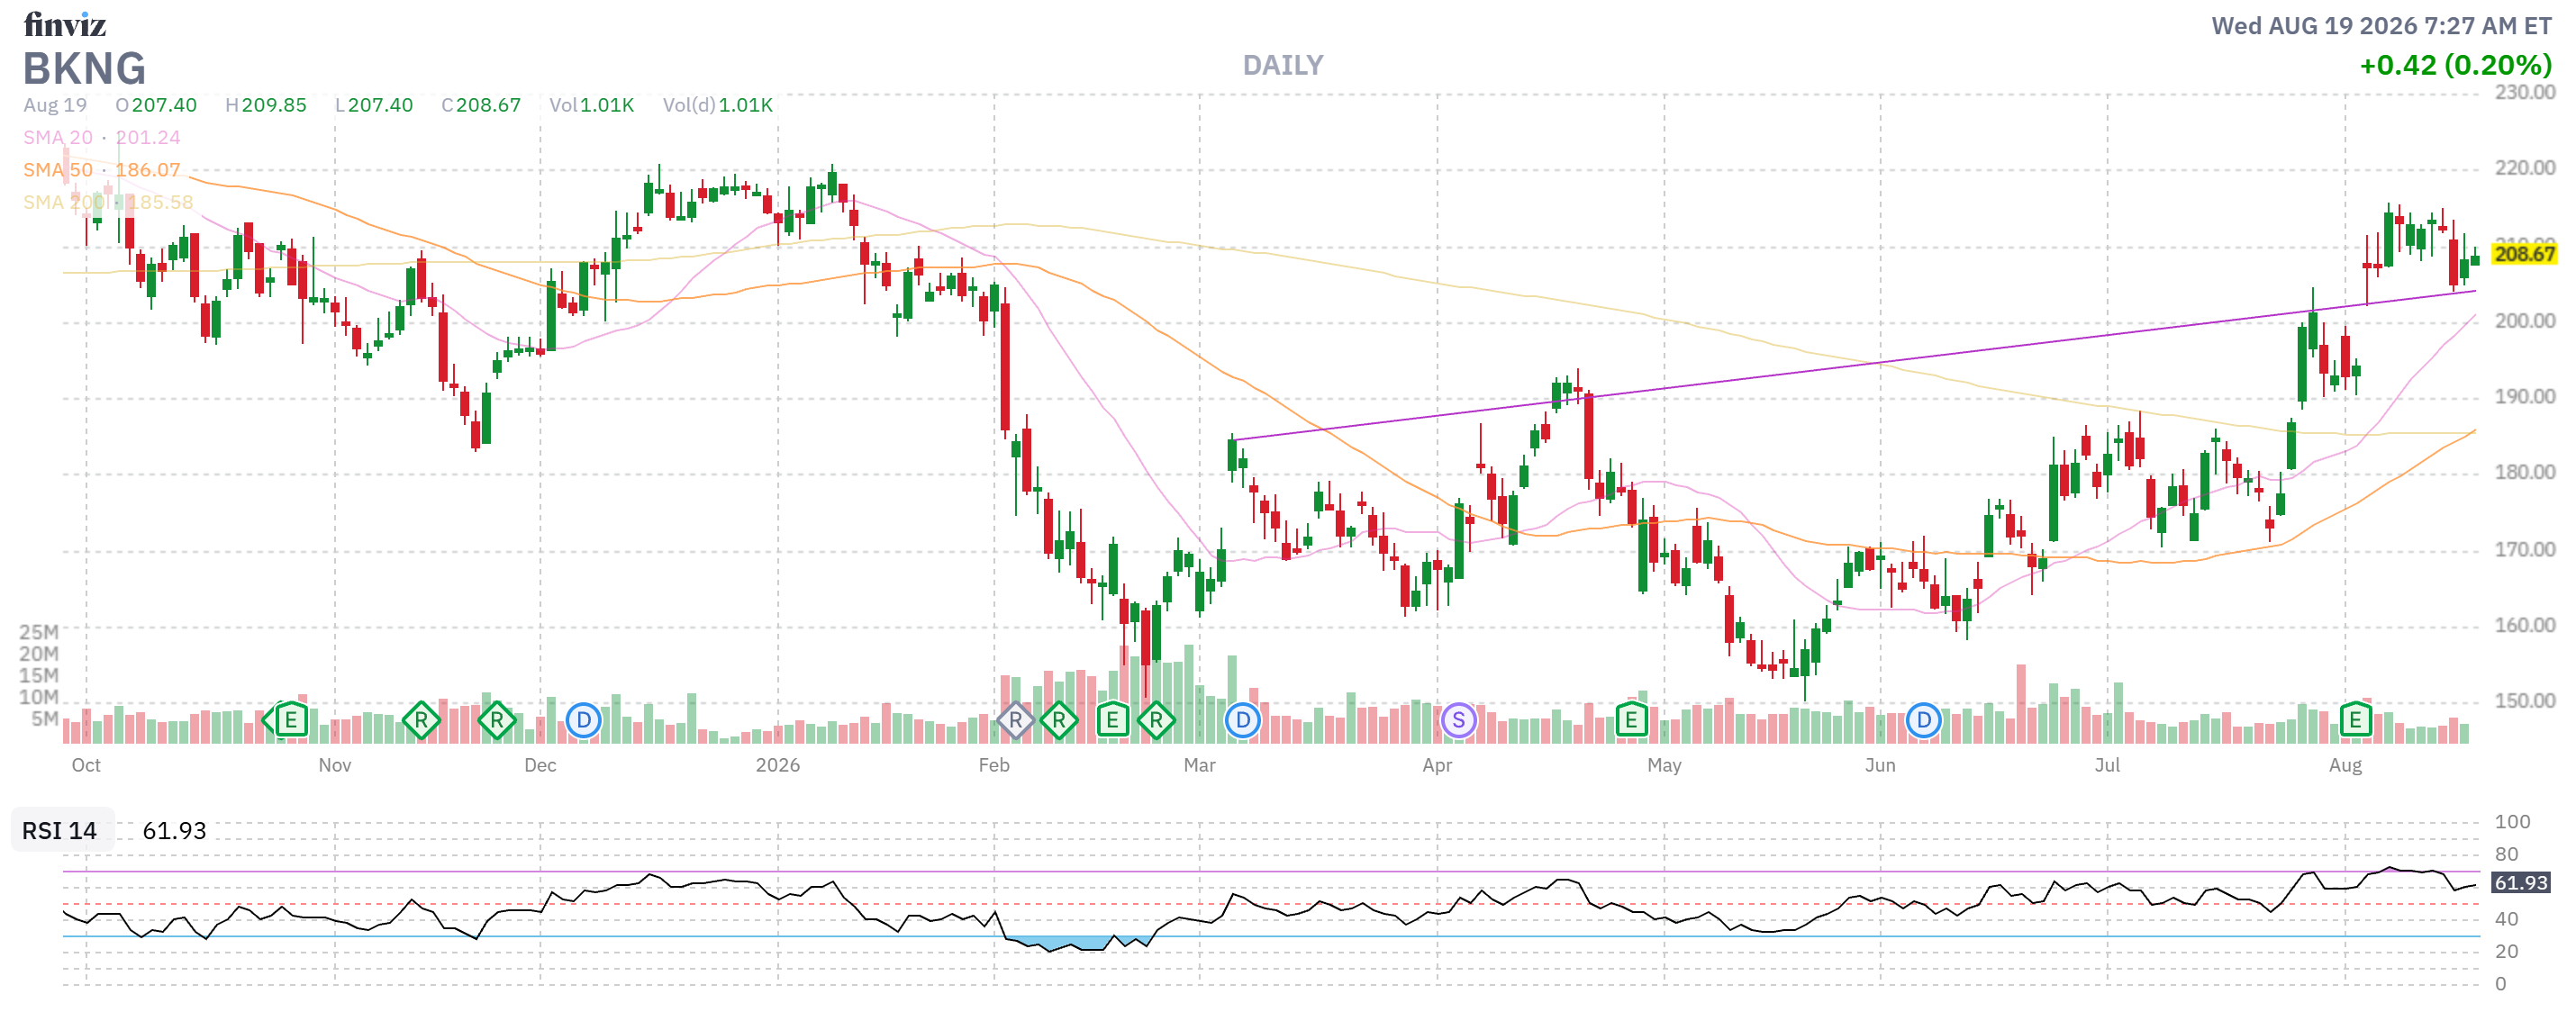Click the Jun label on the time axis
This screenshot has width=2576, height=1012.
[1880, 766]
